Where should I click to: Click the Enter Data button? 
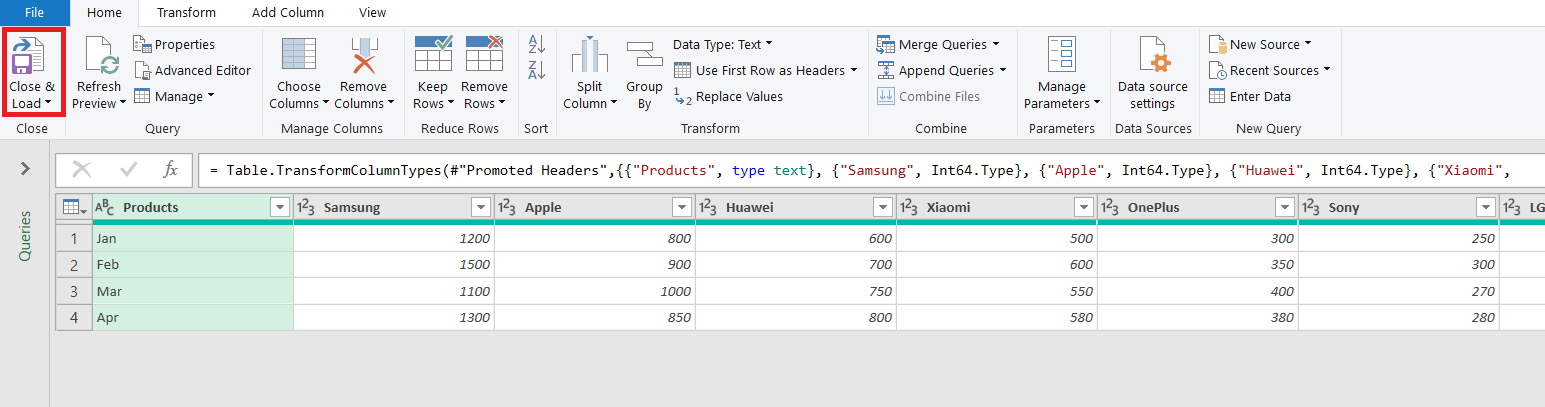point(1250,97)
